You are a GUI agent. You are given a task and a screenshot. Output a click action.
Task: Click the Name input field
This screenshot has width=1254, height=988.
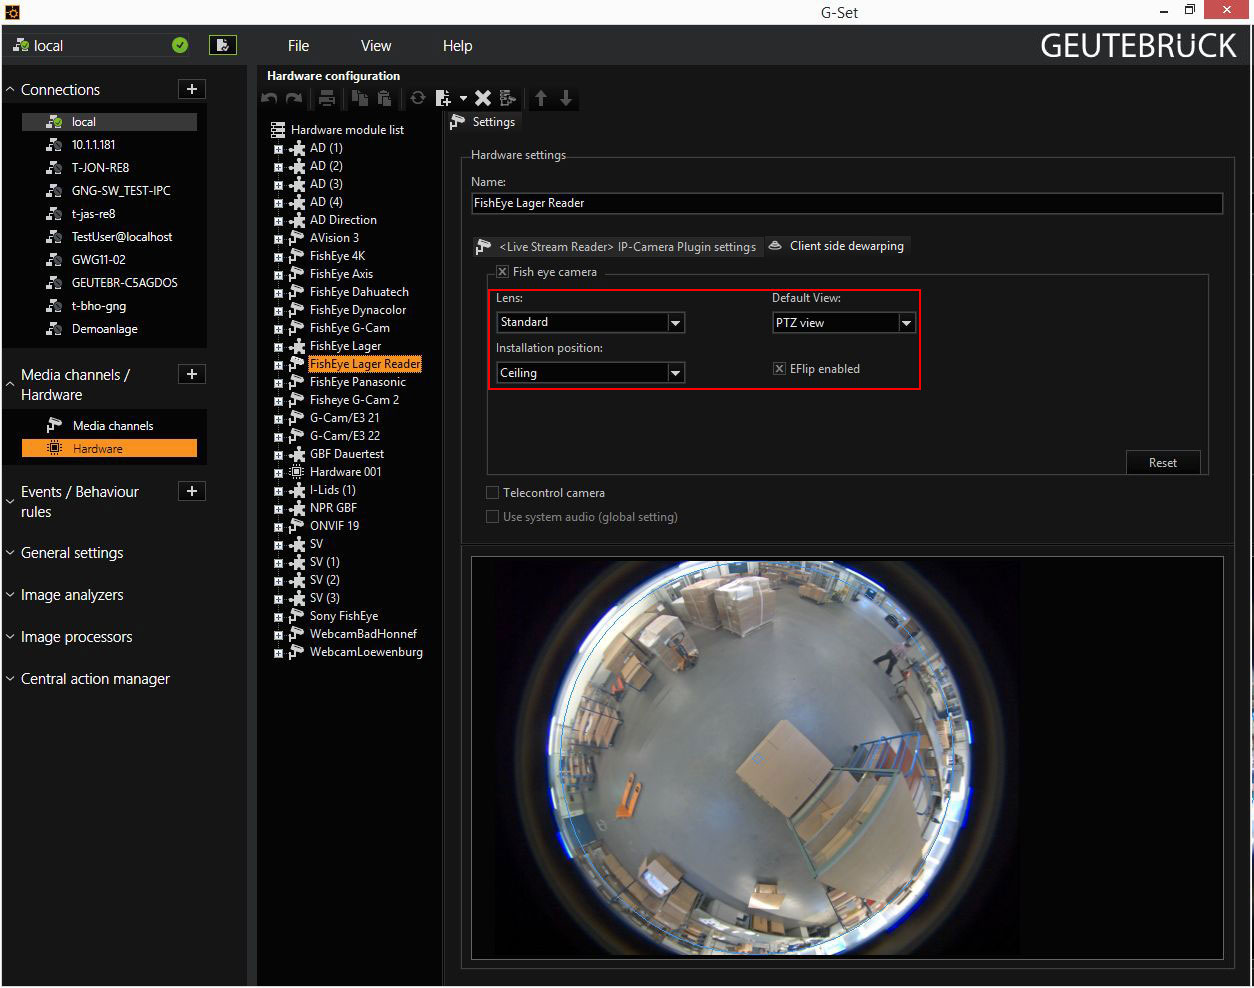[847, 203]
